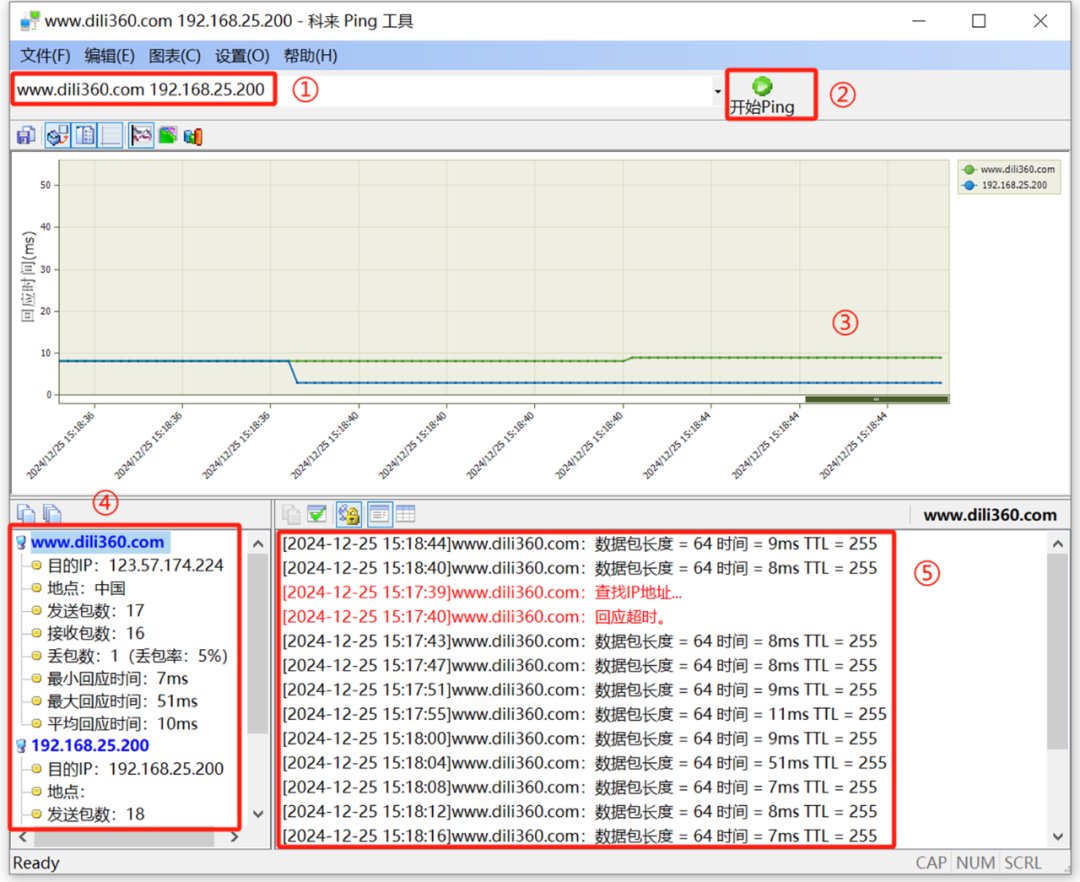Click the save icon in the chart toolbar
Screen dimensions: 1080x882
(x=26, y=135)
